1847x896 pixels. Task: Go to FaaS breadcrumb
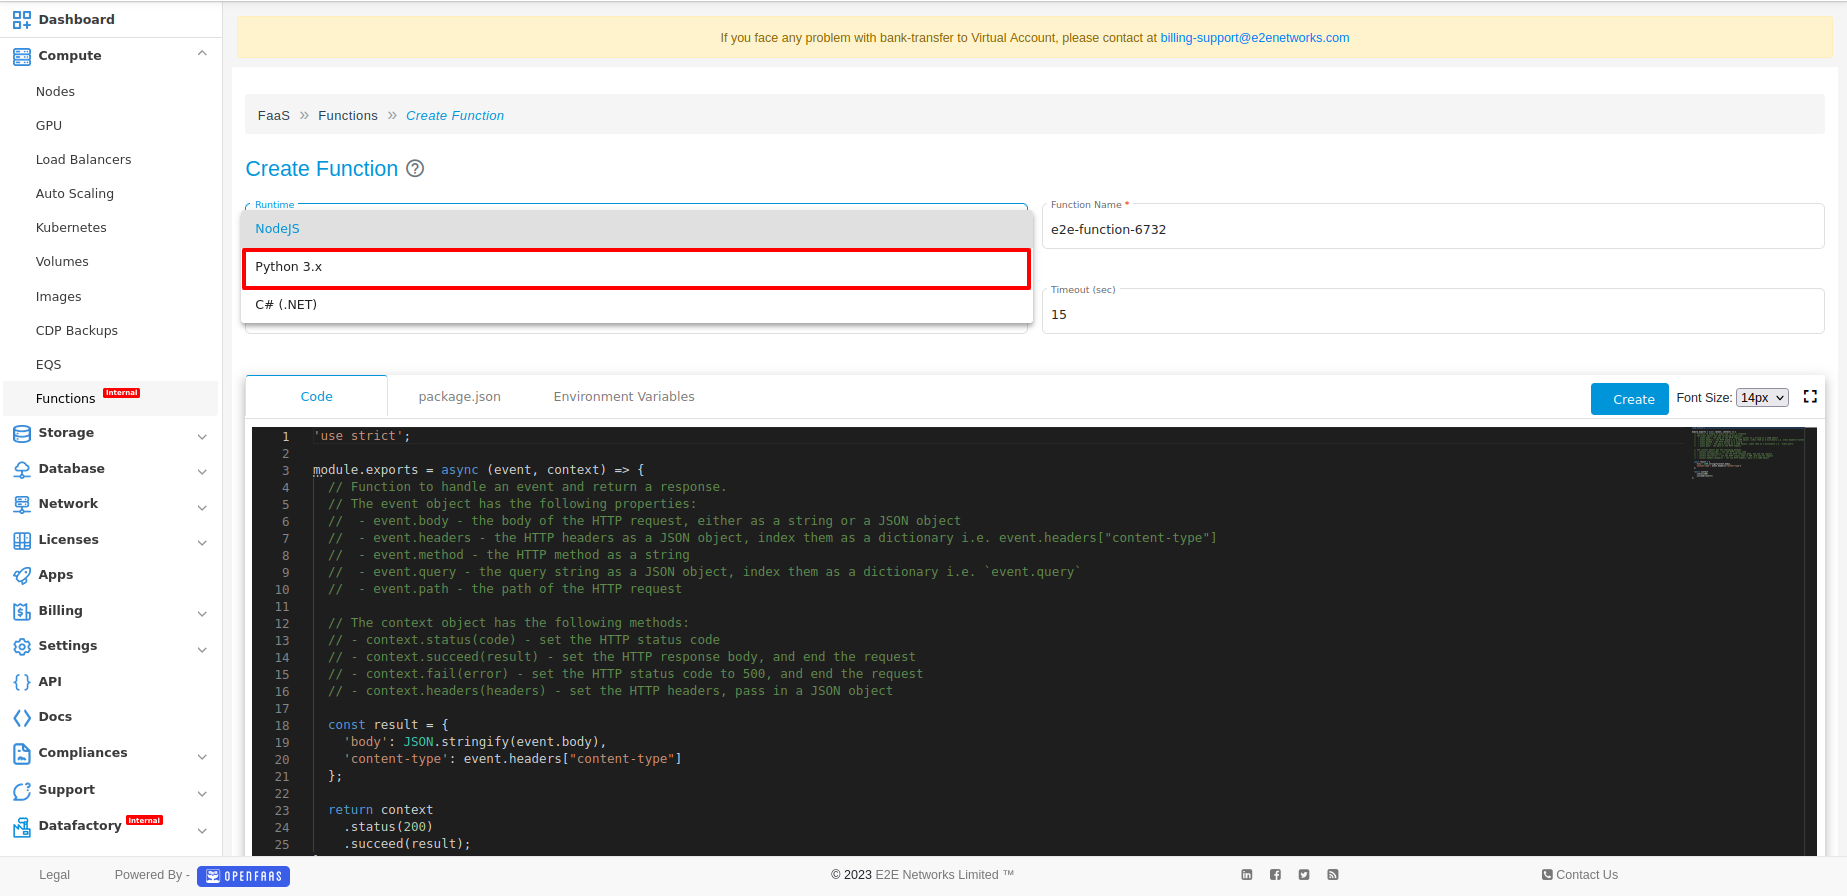pyautogui.click(x=273, y=116)
